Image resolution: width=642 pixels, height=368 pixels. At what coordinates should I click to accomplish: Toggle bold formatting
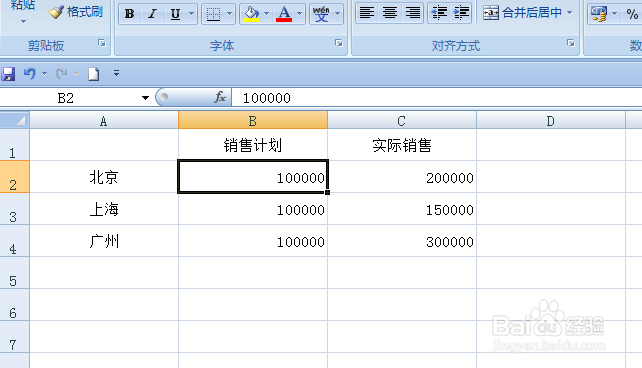coord(129,14)
